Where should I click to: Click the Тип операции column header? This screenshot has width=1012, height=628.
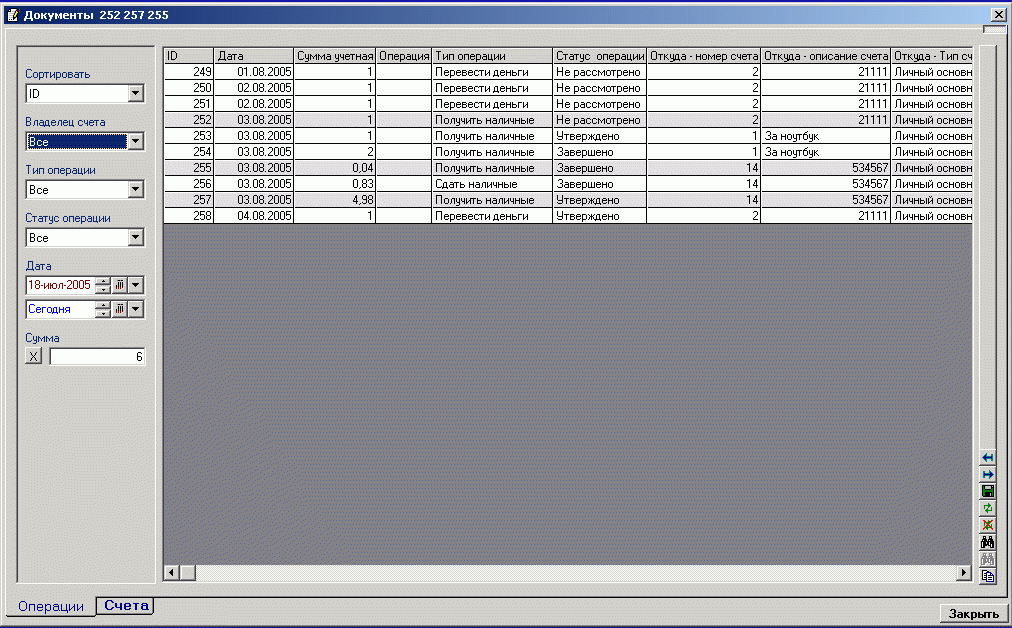pyautogui.click(x=492, y=56)
